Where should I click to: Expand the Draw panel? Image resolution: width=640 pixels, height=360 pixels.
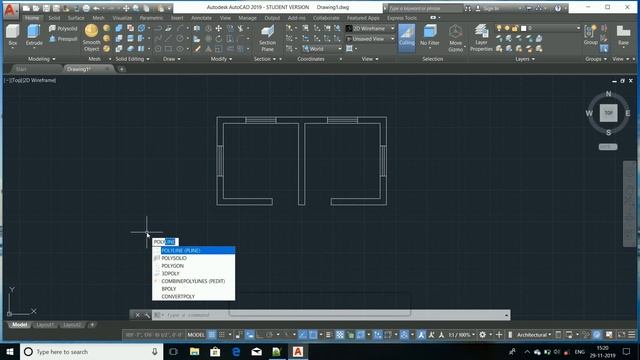(x=171, y=59)
